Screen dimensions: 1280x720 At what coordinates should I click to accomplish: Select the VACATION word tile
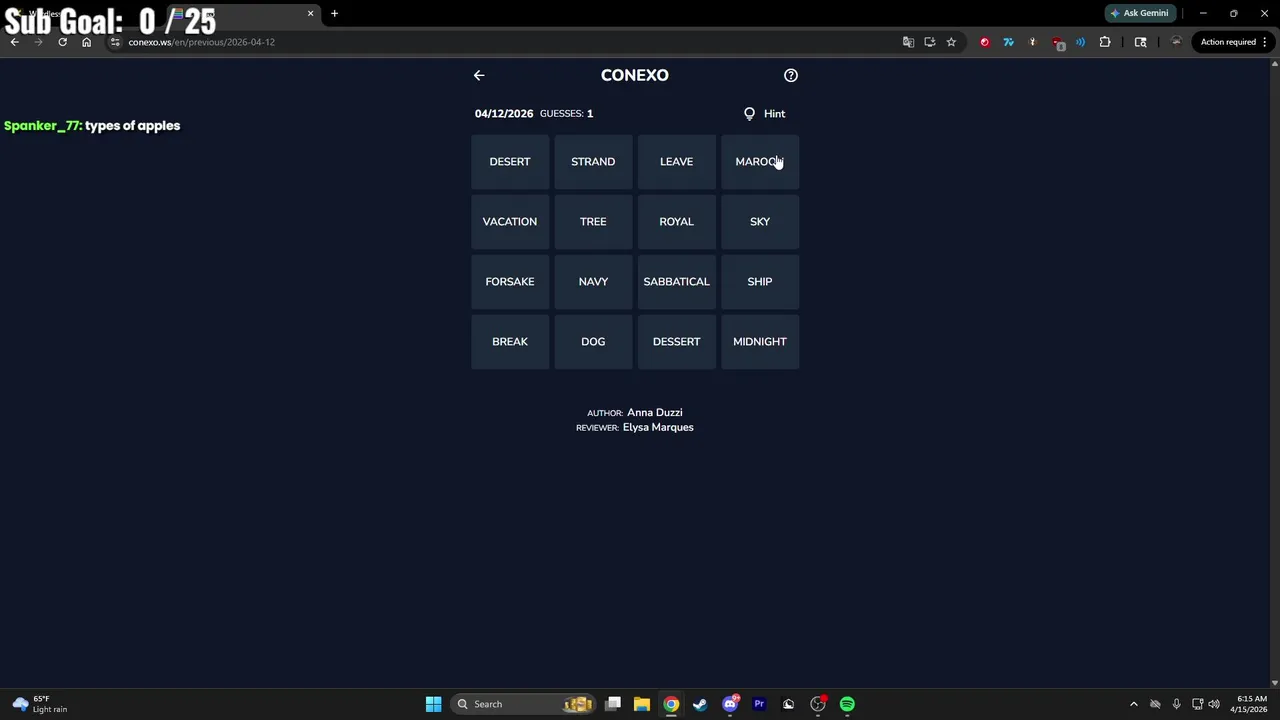510,222
